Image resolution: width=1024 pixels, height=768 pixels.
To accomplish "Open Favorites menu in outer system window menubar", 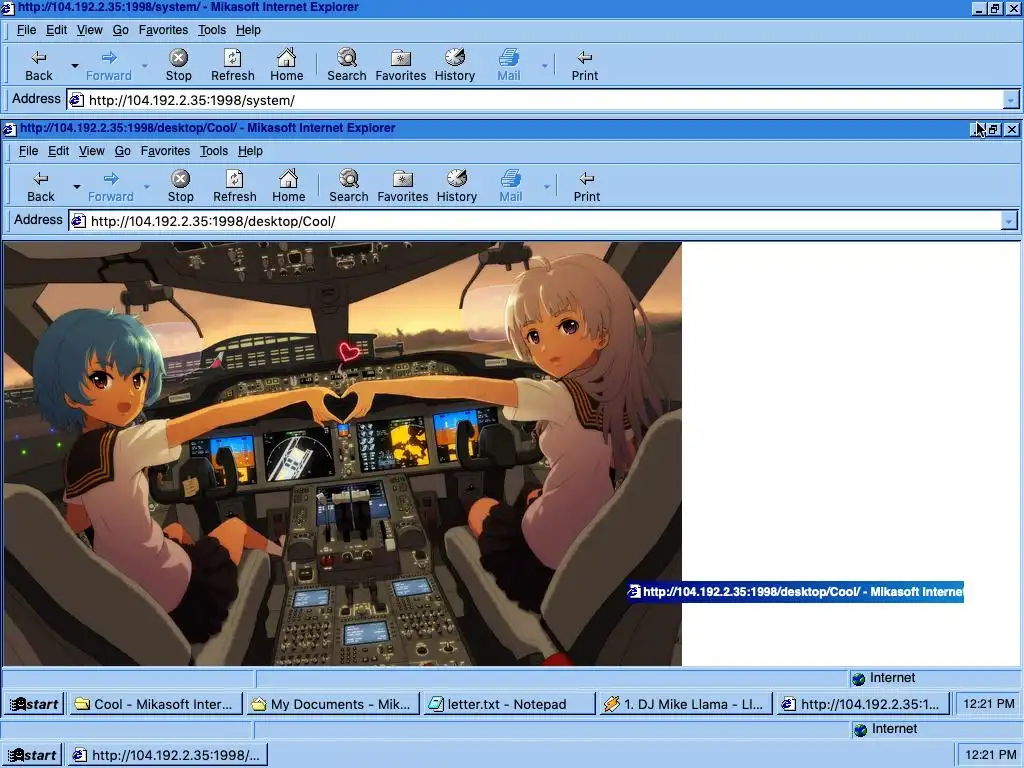I will coord(163,30).
